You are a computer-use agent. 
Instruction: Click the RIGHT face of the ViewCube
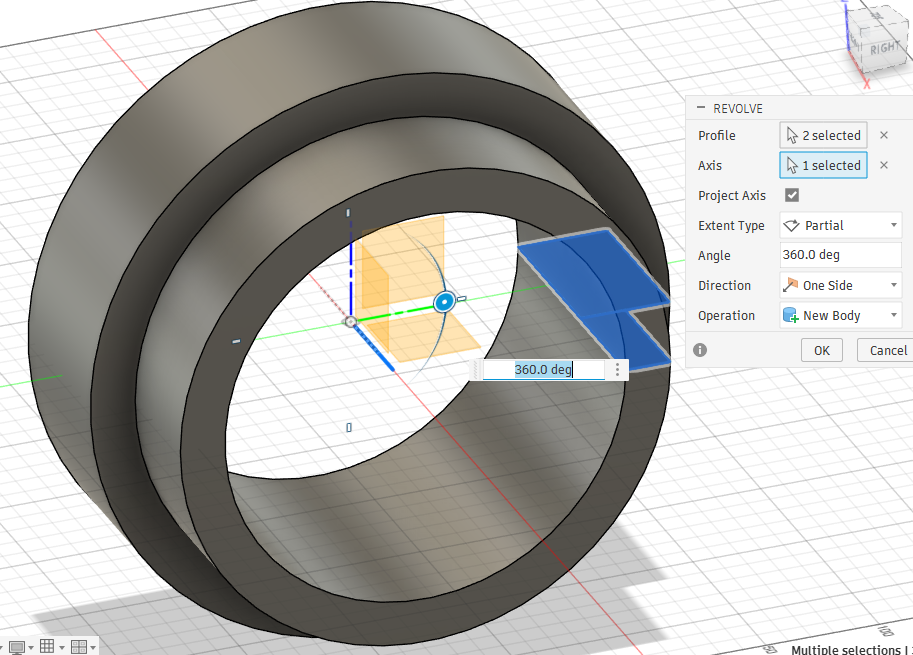(884, 49)
